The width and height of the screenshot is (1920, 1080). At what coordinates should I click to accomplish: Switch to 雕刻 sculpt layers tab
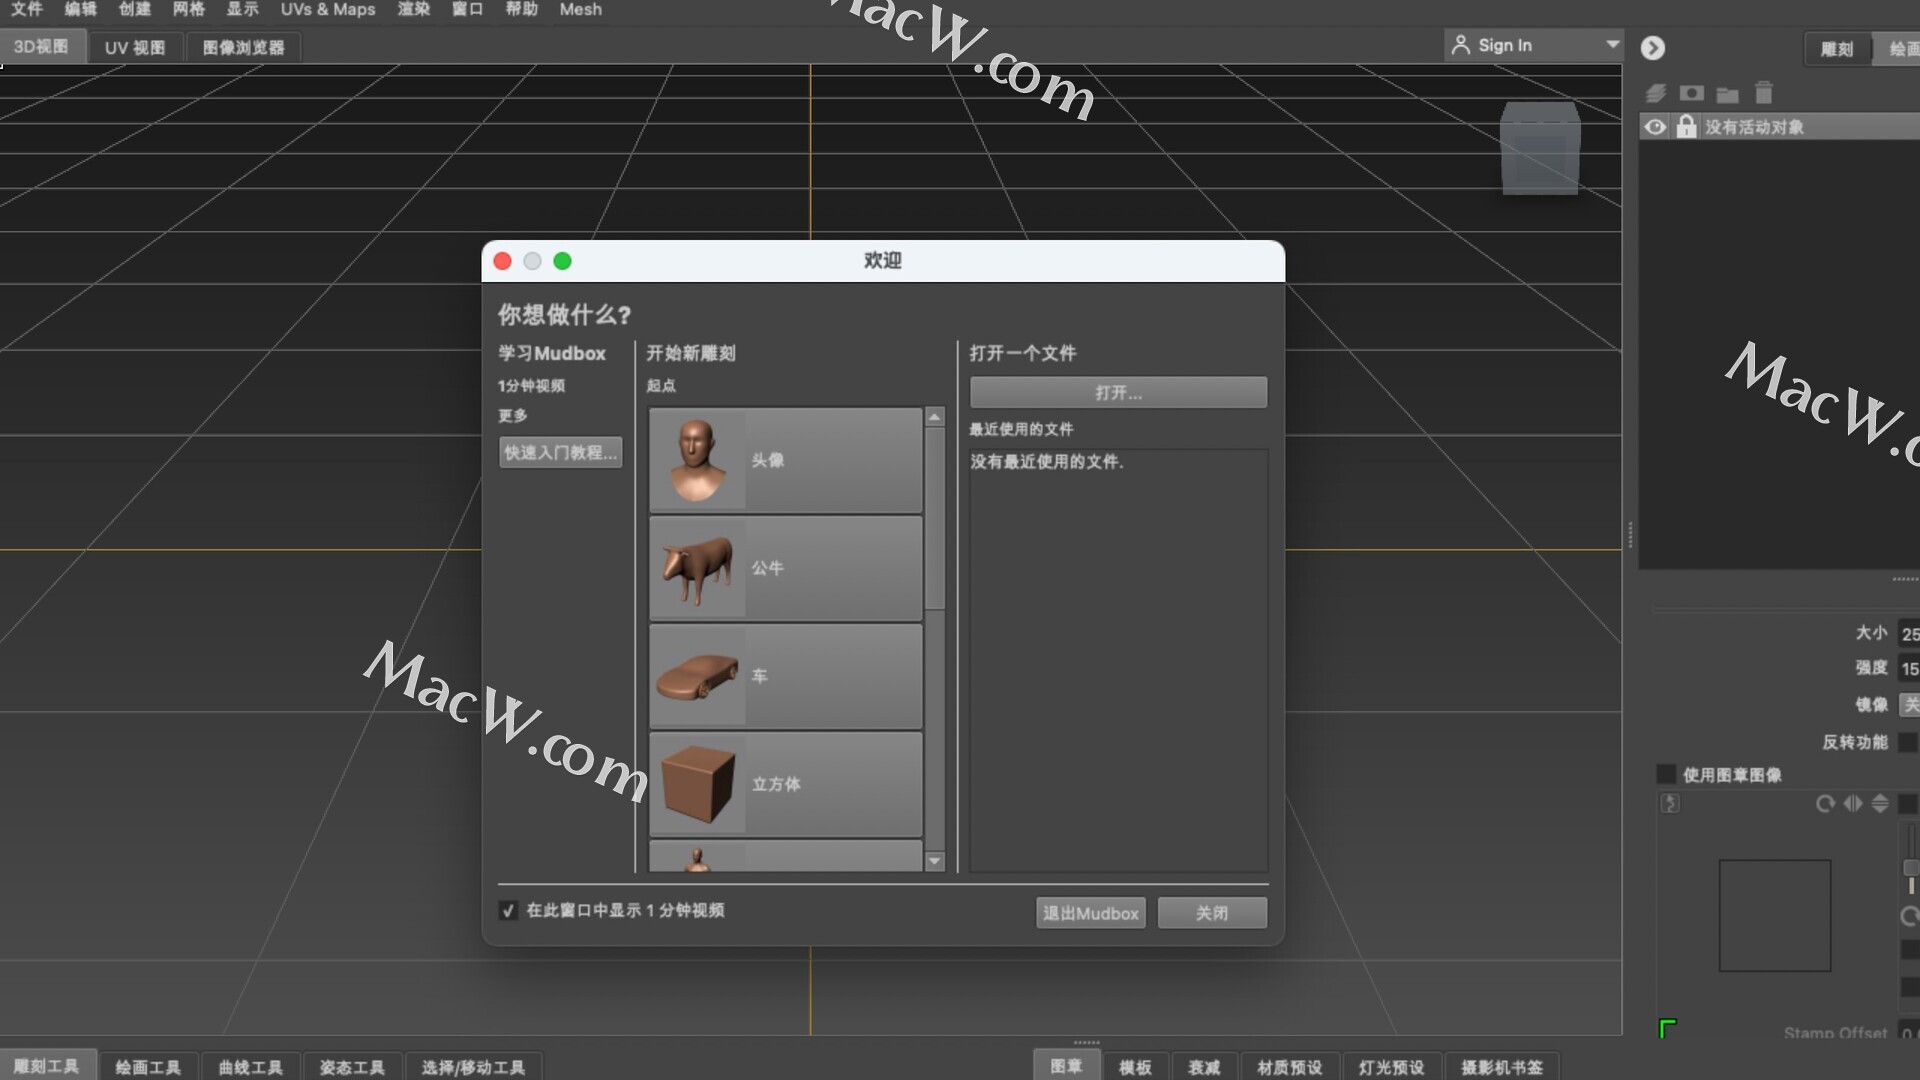[1837, 49]
